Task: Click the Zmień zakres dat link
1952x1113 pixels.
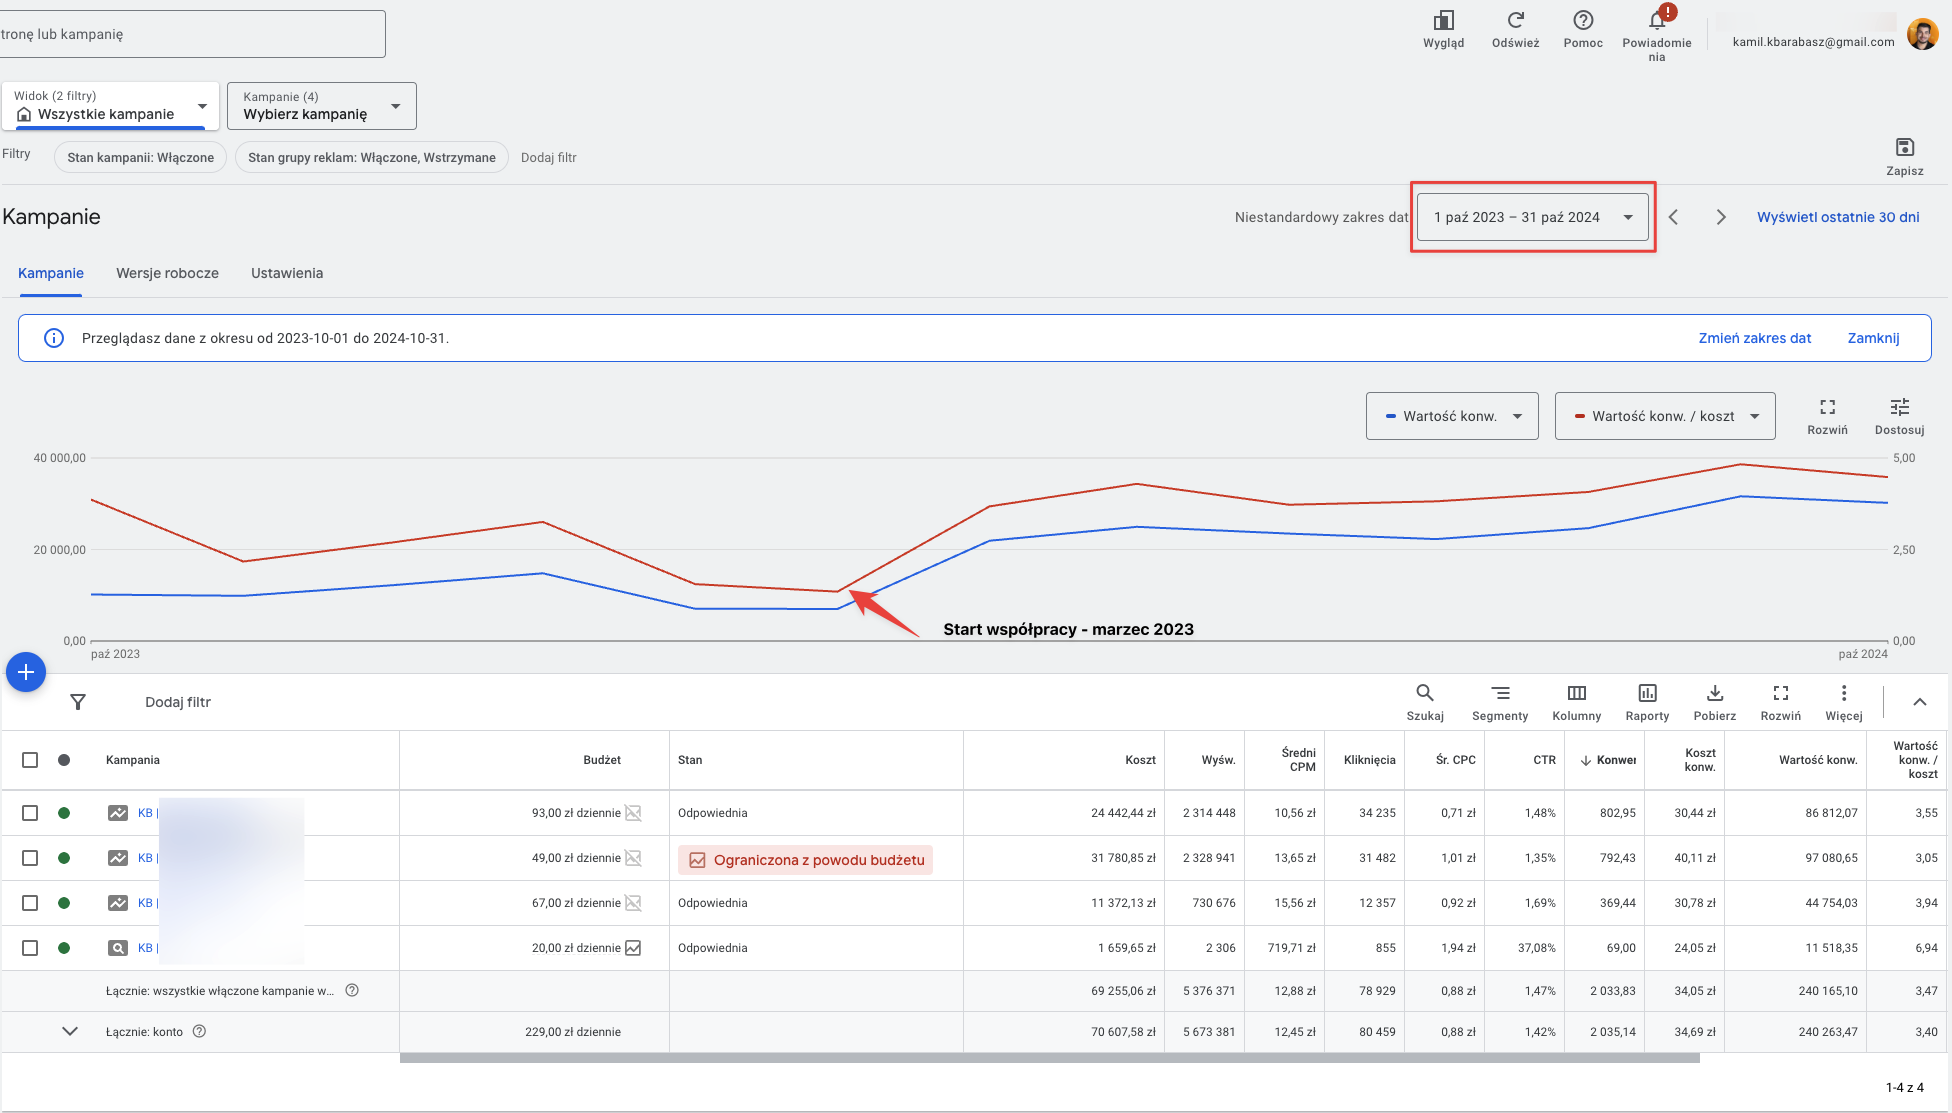Action: coord(1755,338)
